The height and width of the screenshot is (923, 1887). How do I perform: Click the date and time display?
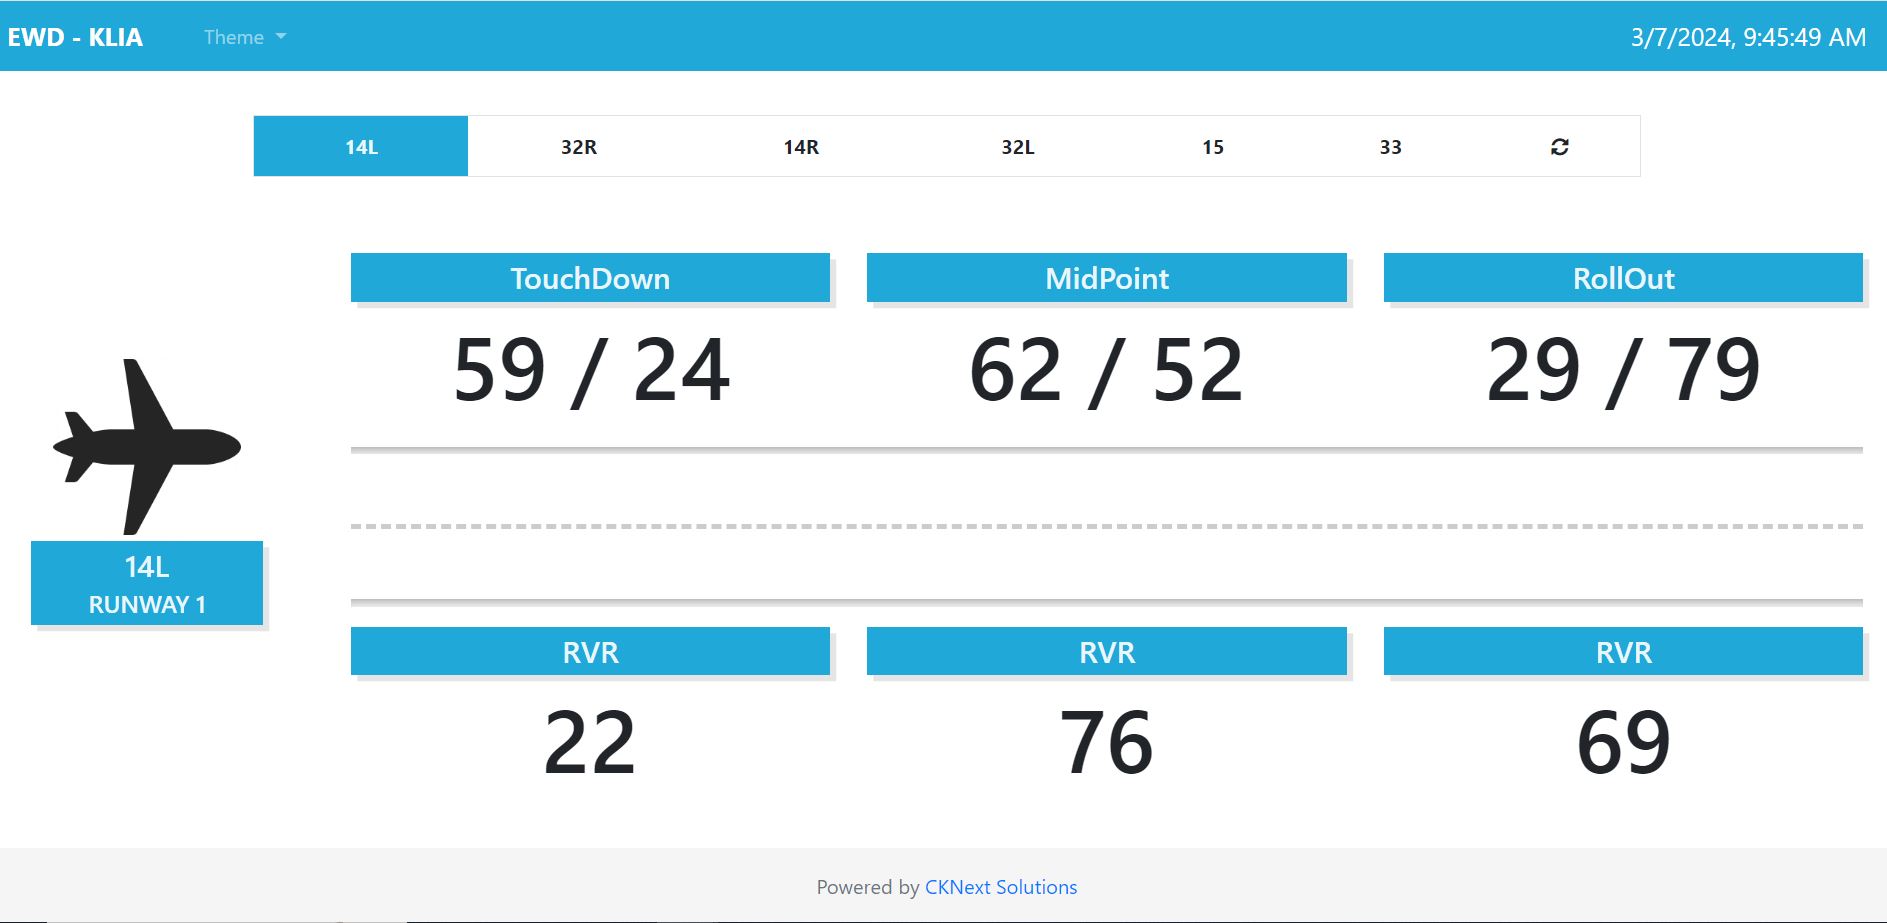[1747, 37]
